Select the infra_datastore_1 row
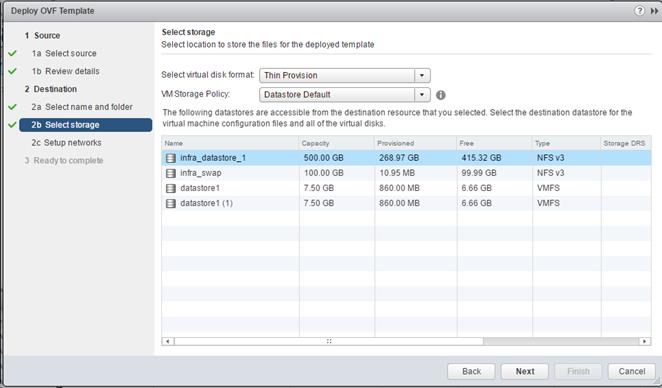The height and width of the screenshot is (388, 662). click(406, 158)
